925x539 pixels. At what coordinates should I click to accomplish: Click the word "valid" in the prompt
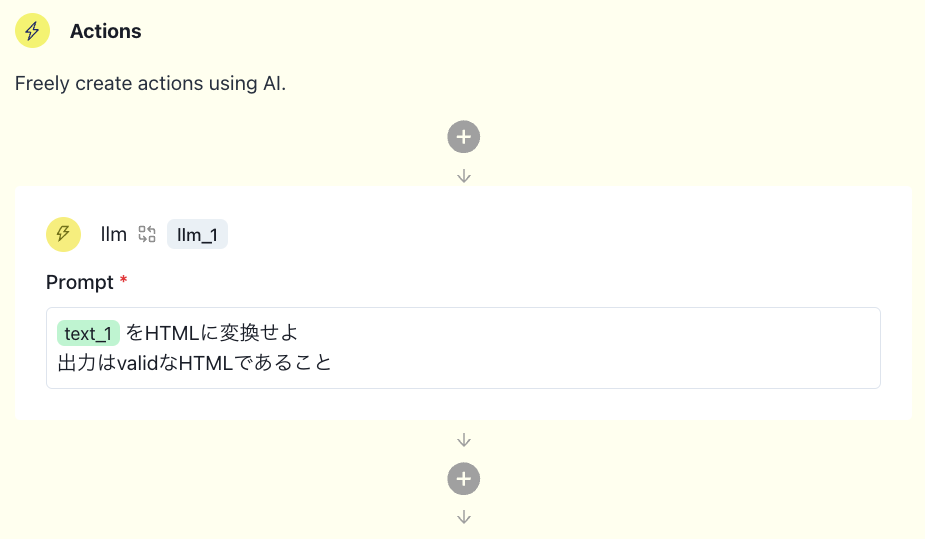(137, 363)
